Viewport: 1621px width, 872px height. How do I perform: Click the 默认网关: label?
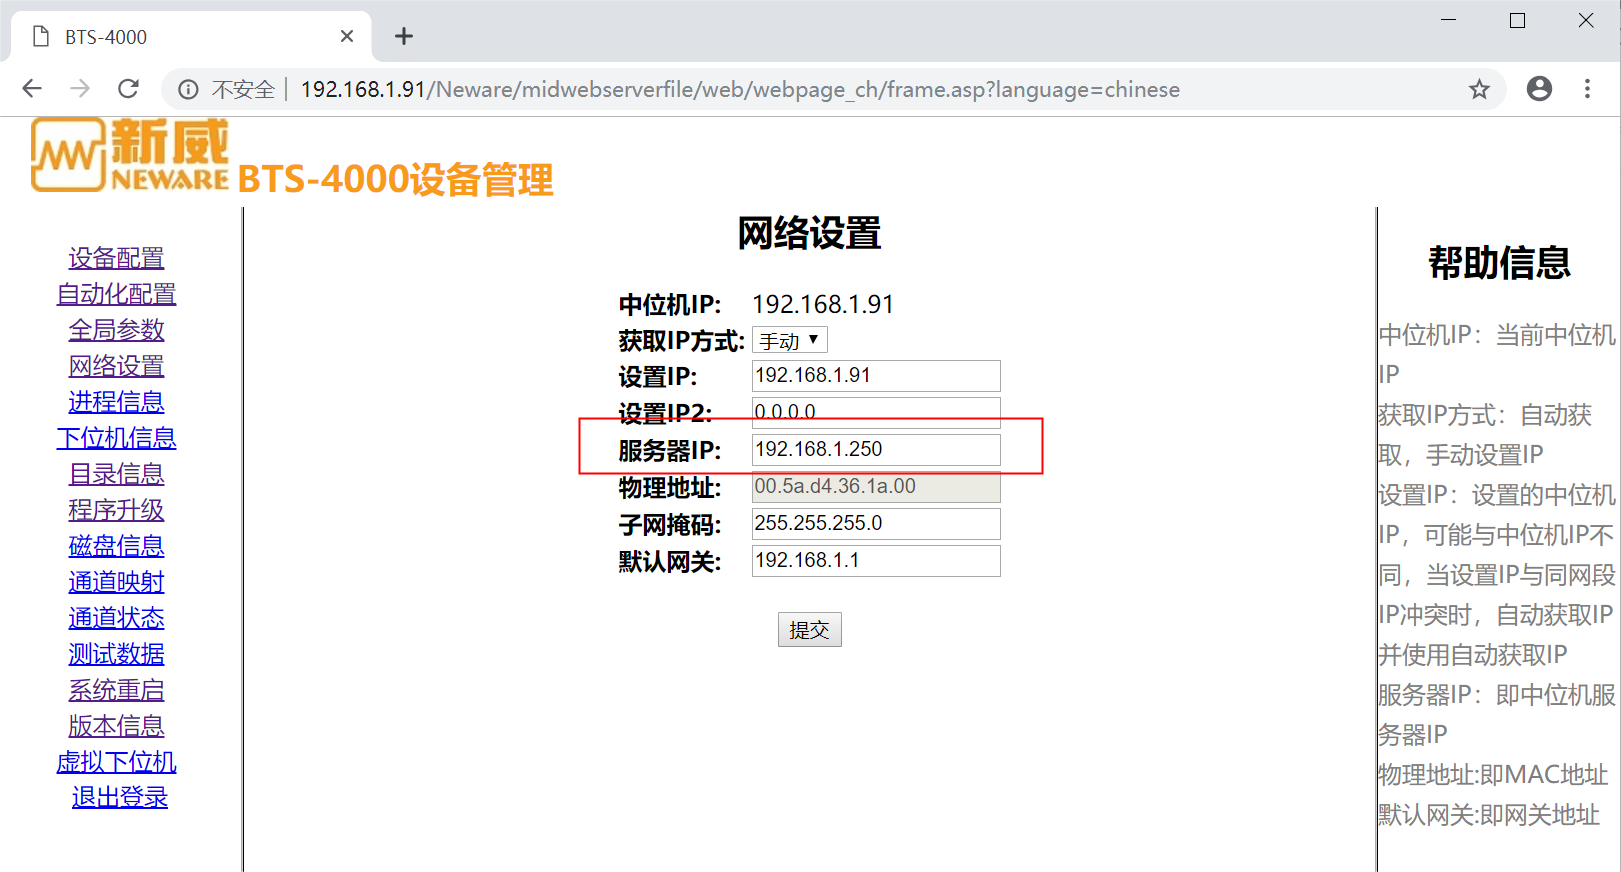[x=670, y=562]
